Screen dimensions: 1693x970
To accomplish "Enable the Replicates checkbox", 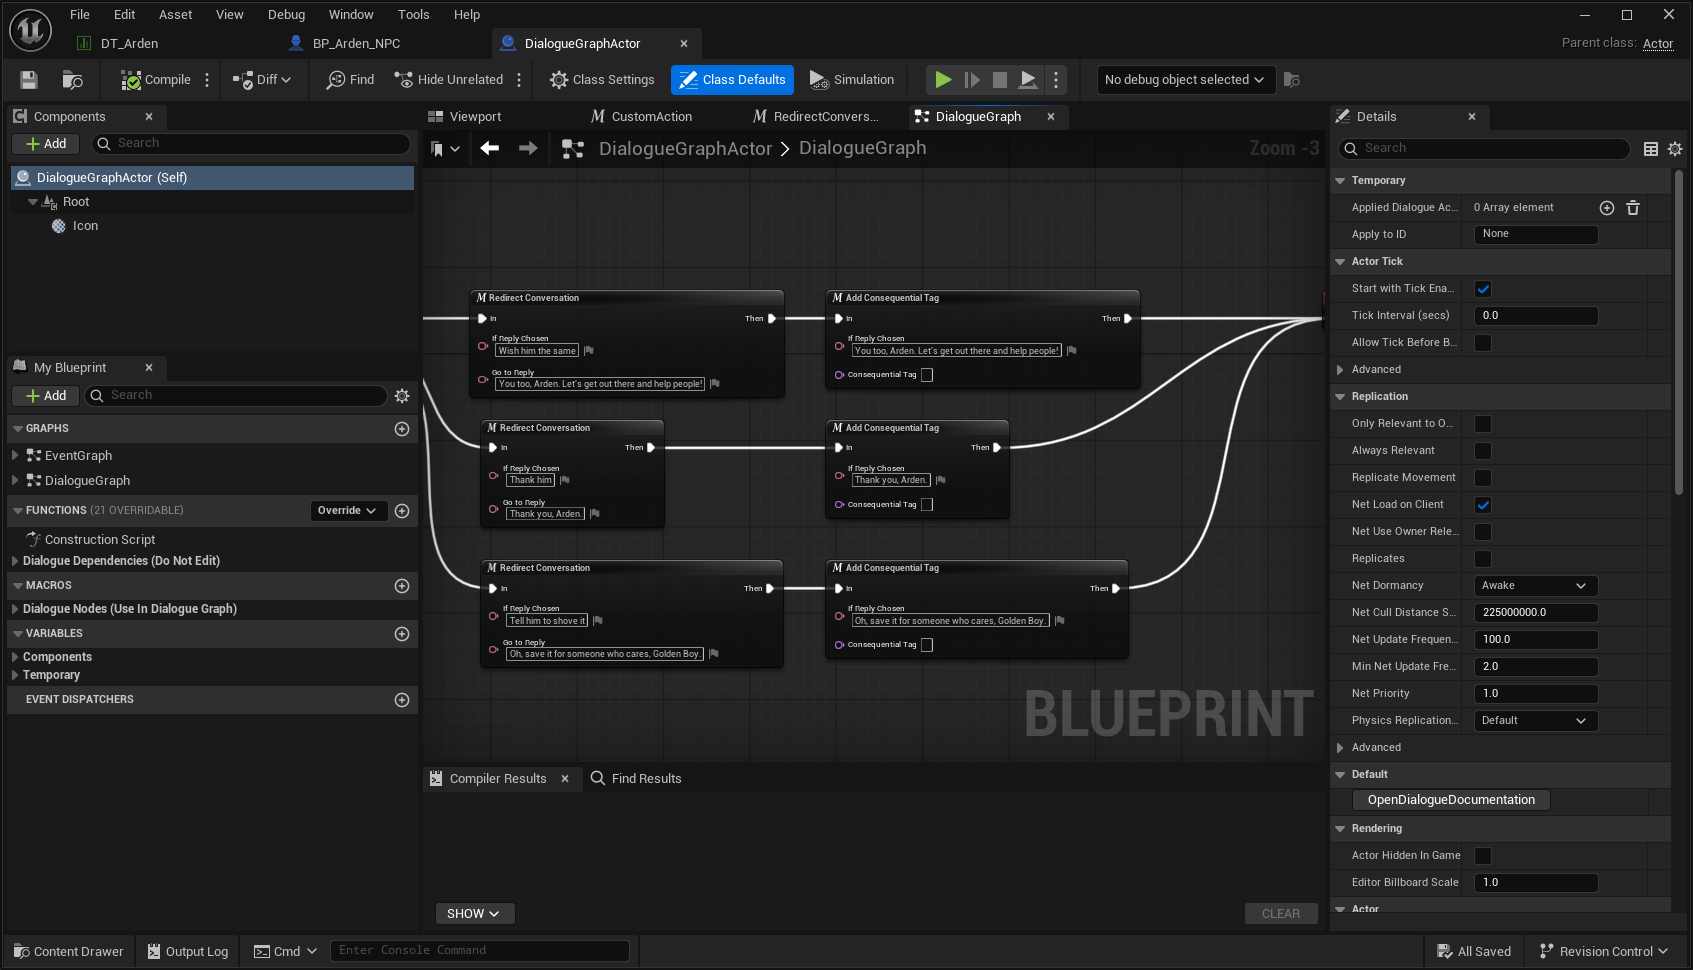I will click(x=1483, y=559).
